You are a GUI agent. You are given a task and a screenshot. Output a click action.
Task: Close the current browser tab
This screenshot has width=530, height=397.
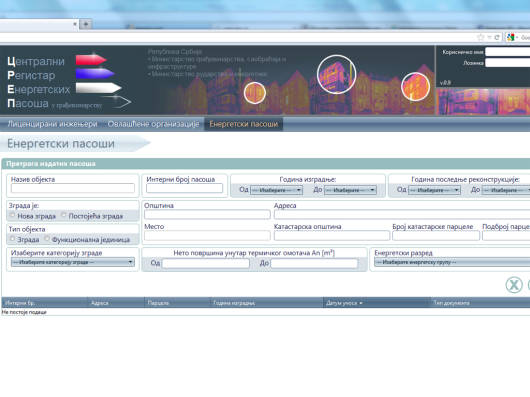click(75, 24)
